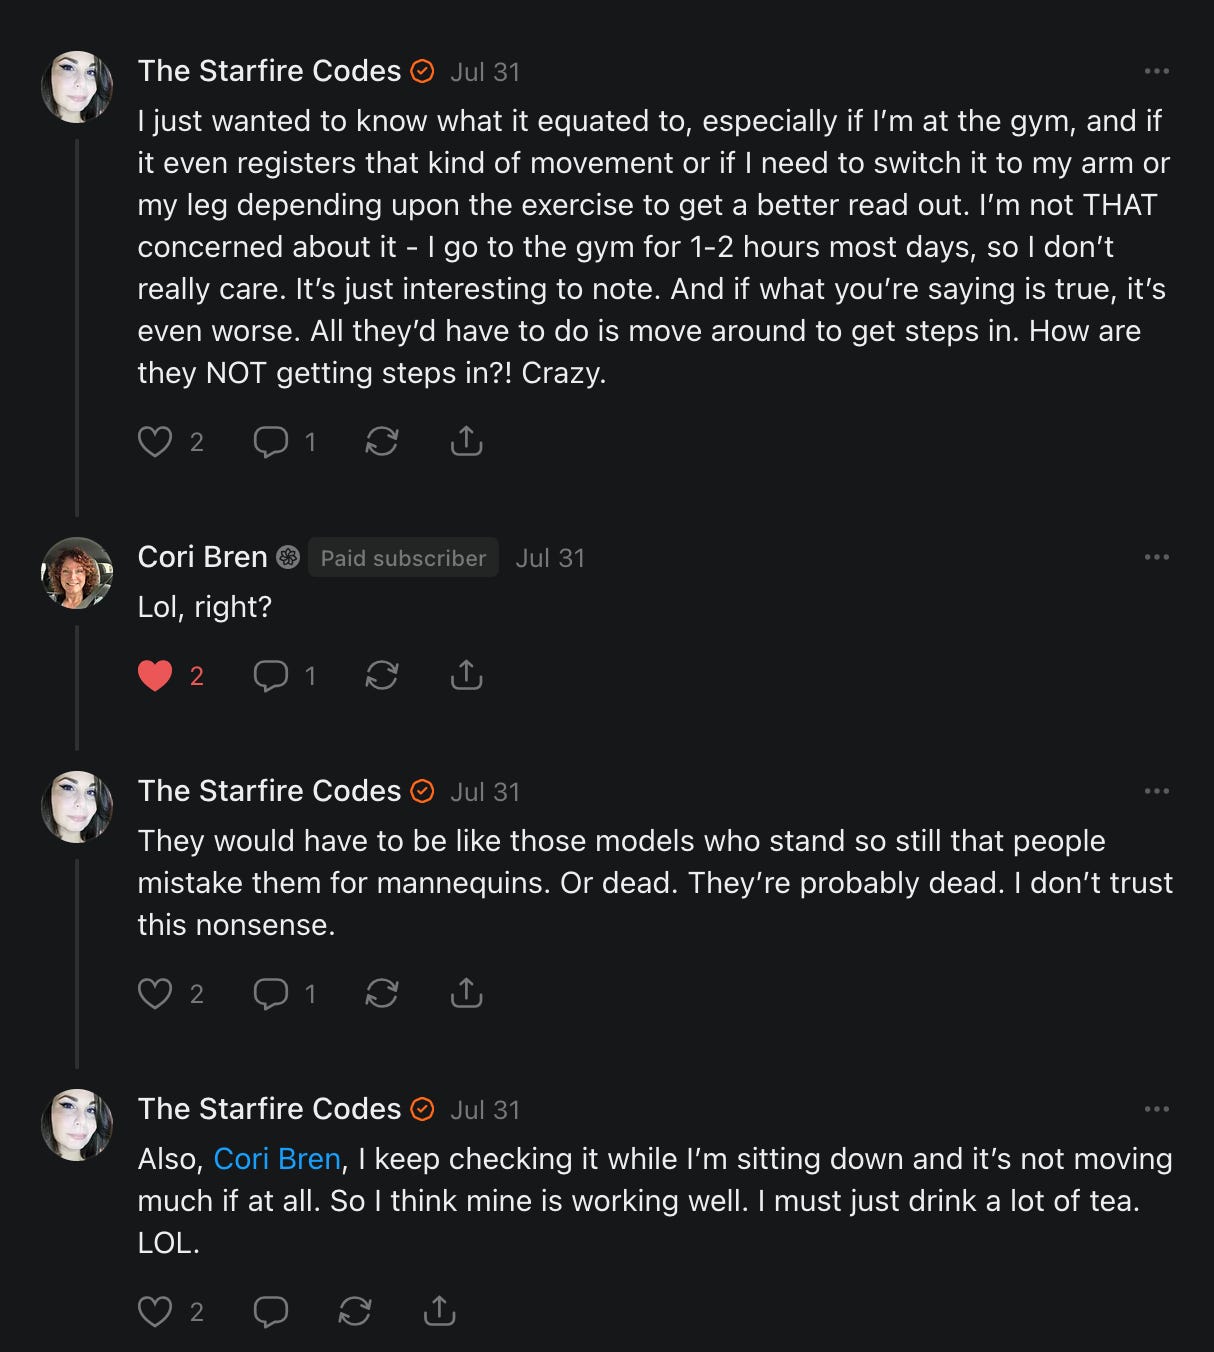The height and width of the screenshot is (1352, 1214).
Task: Share the mannequins comment
Action: coord(466,993)
